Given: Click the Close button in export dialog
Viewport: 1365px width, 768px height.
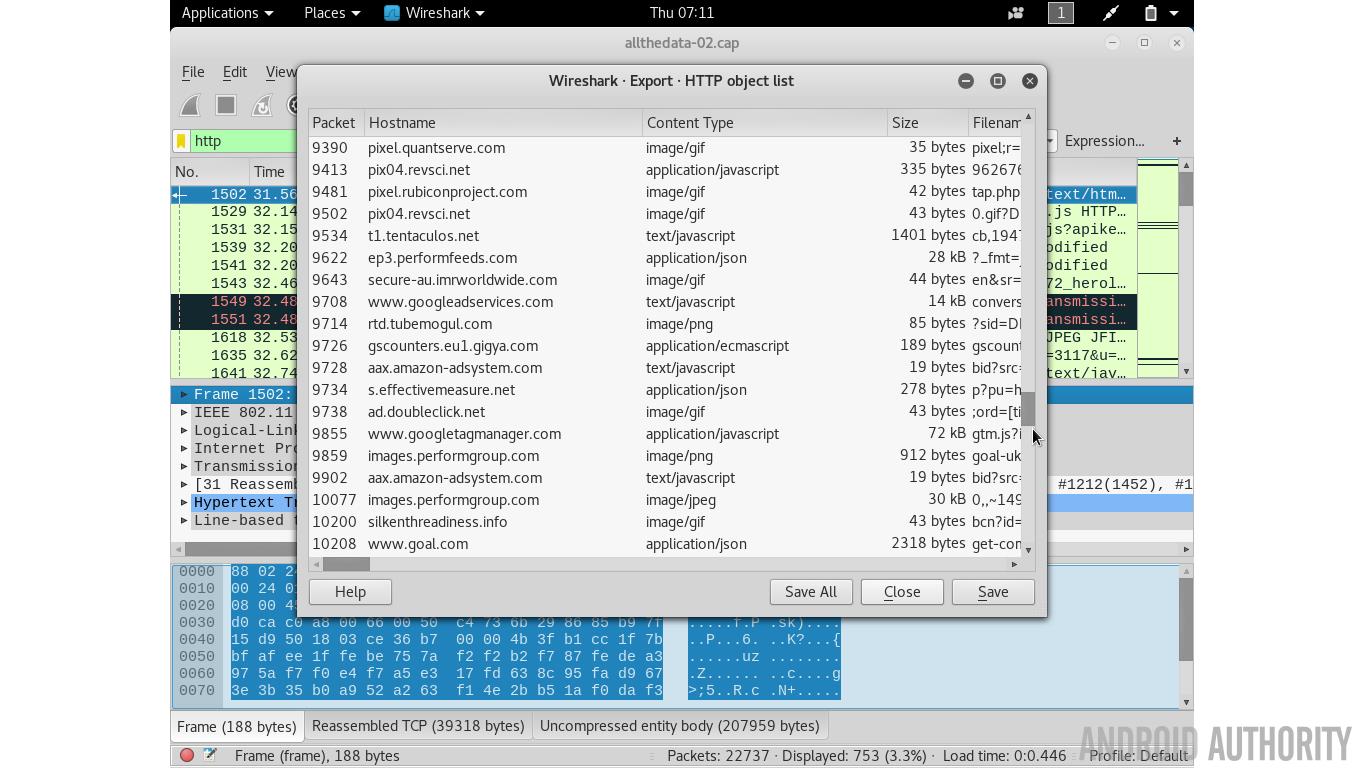Looking at the screenshot, I should click(902, 592).
